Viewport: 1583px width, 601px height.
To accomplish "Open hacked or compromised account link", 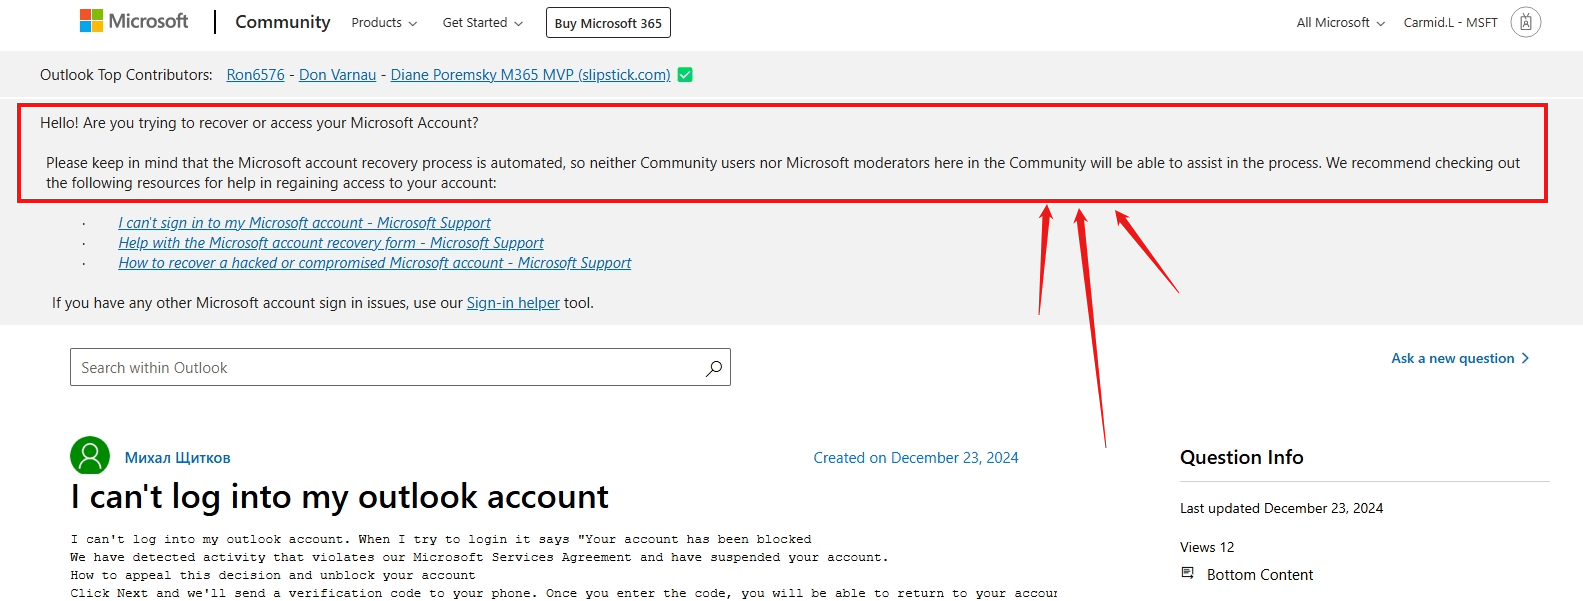I will [x=375, y=263].
